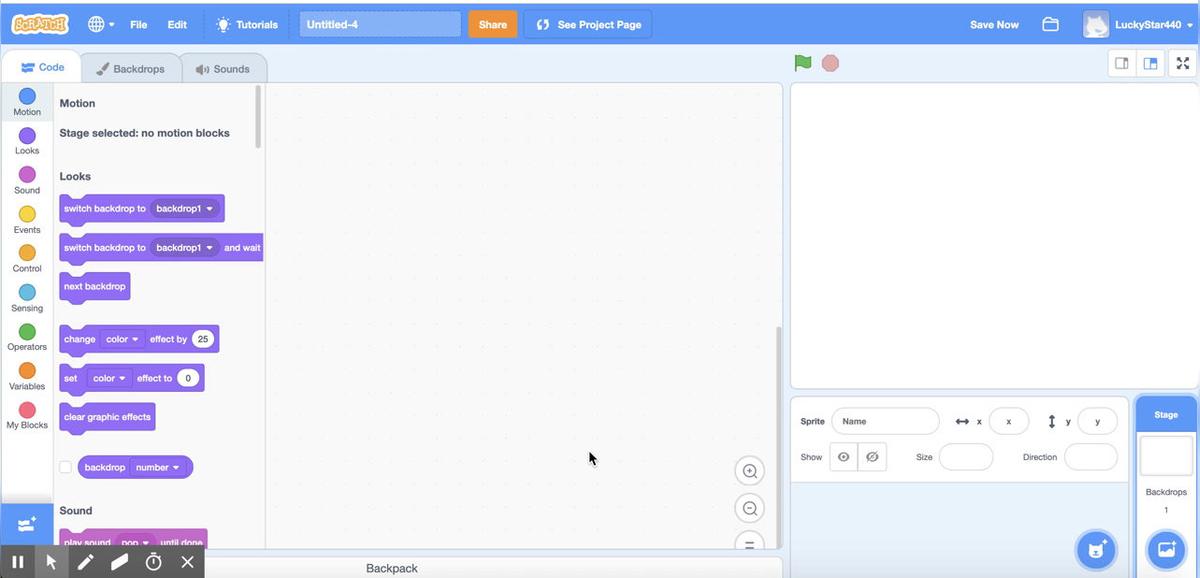The image size is (1200, 578).
Task: Click the next backdrop block
Action: click(x=95, y=287)
